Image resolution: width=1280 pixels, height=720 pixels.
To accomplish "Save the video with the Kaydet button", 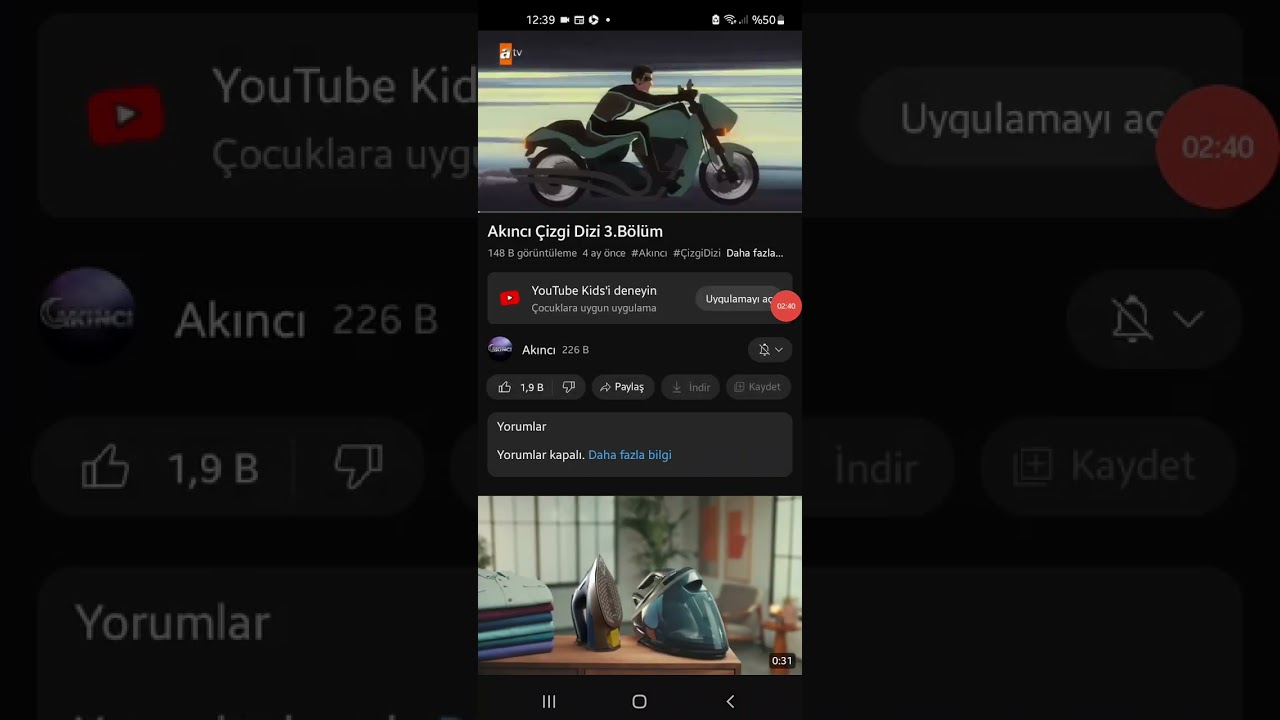I will [758, 387].
